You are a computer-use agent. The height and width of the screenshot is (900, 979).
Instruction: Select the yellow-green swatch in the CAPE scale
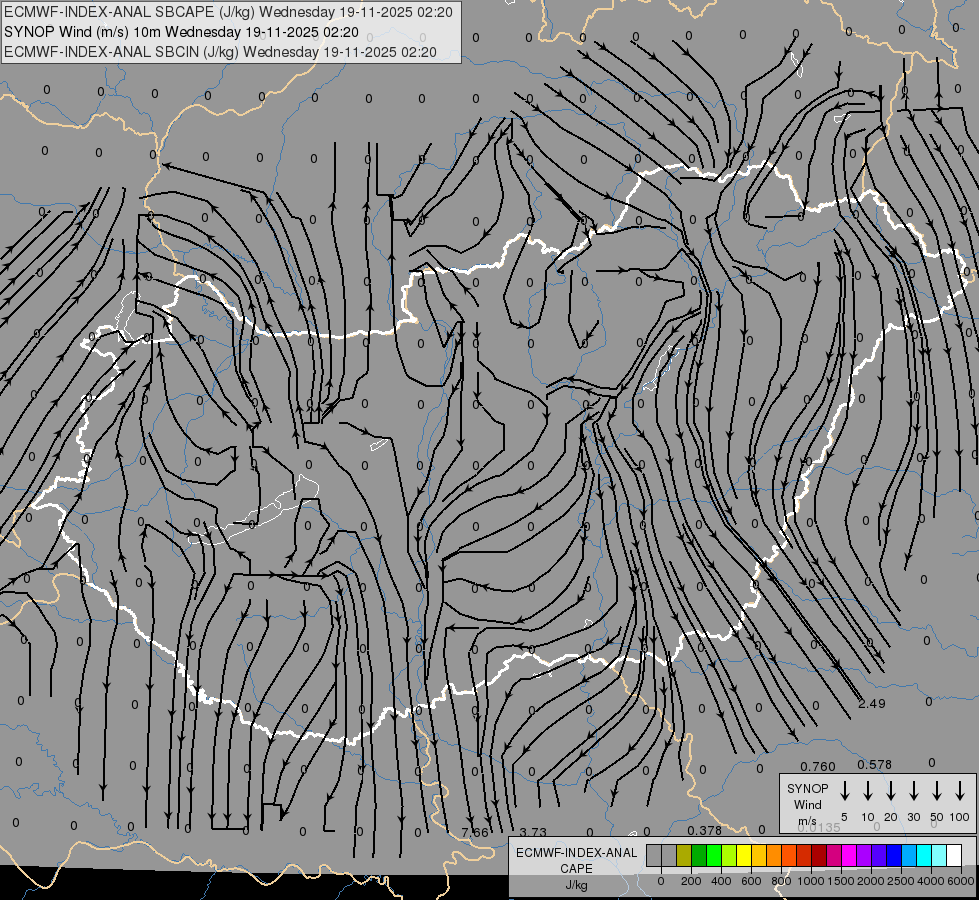pyautogui.click(x=729, y=855)
